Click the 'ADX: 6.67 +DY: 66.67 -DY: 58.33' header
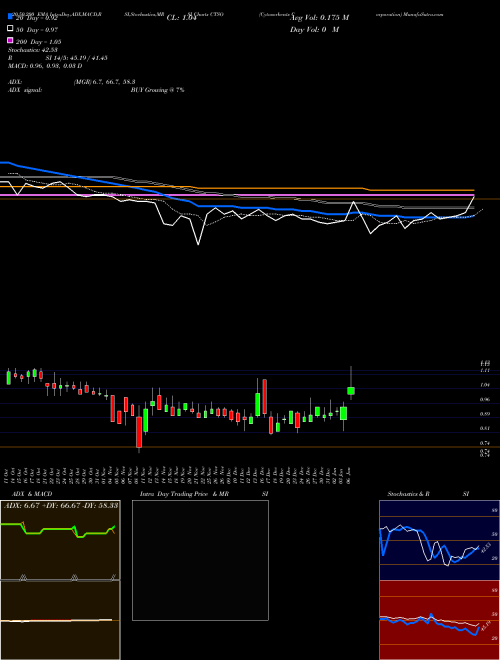500x660 pixels. [x=61, y=505]
